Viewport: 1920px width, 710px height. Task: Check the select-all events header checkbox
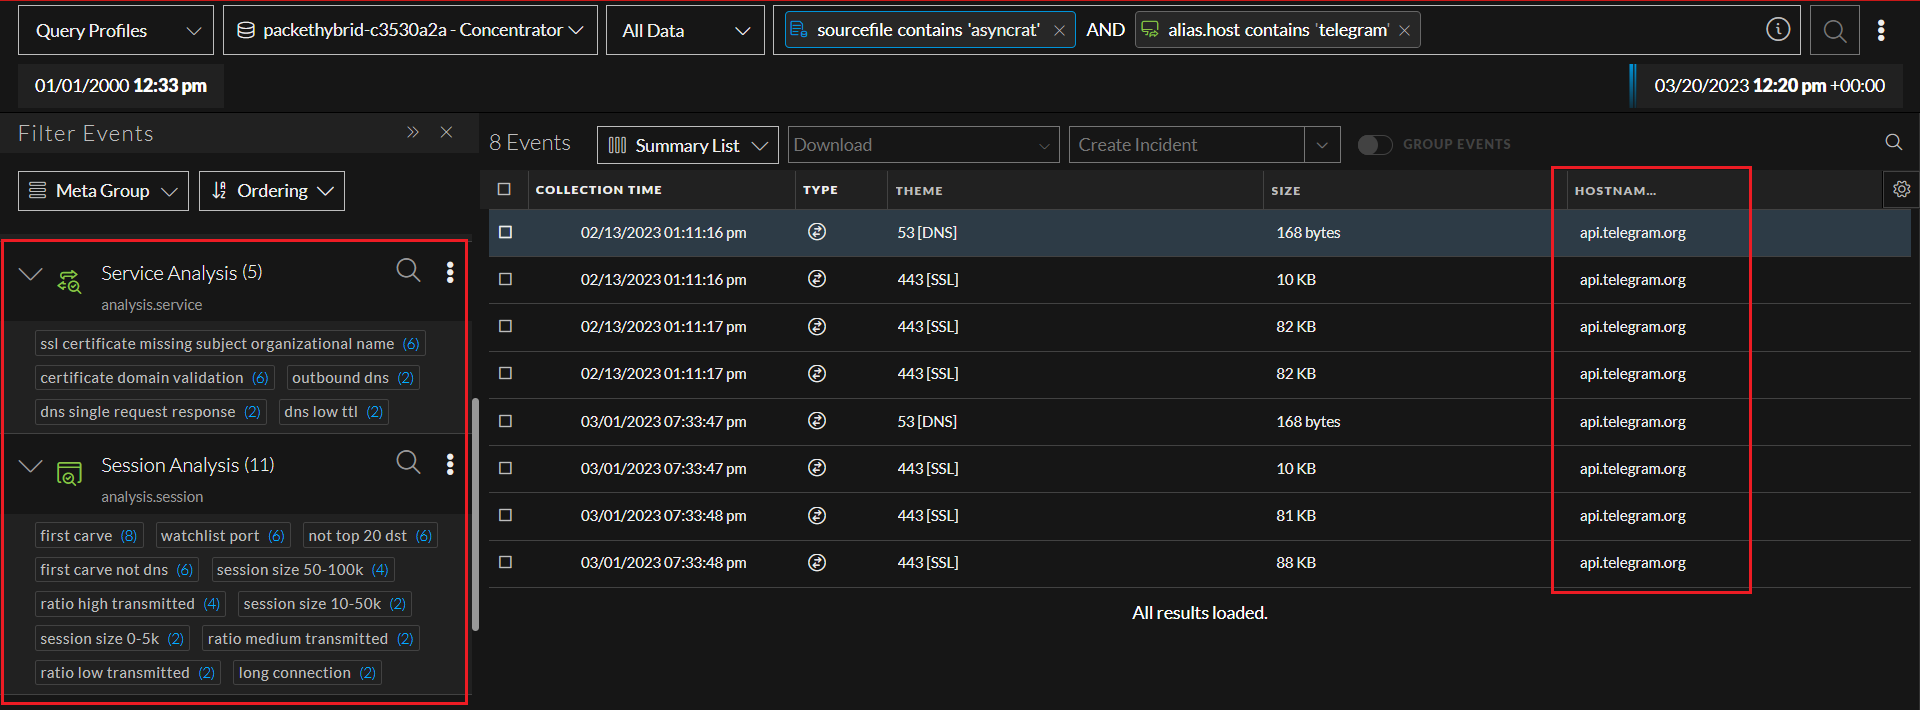point(504,189)
